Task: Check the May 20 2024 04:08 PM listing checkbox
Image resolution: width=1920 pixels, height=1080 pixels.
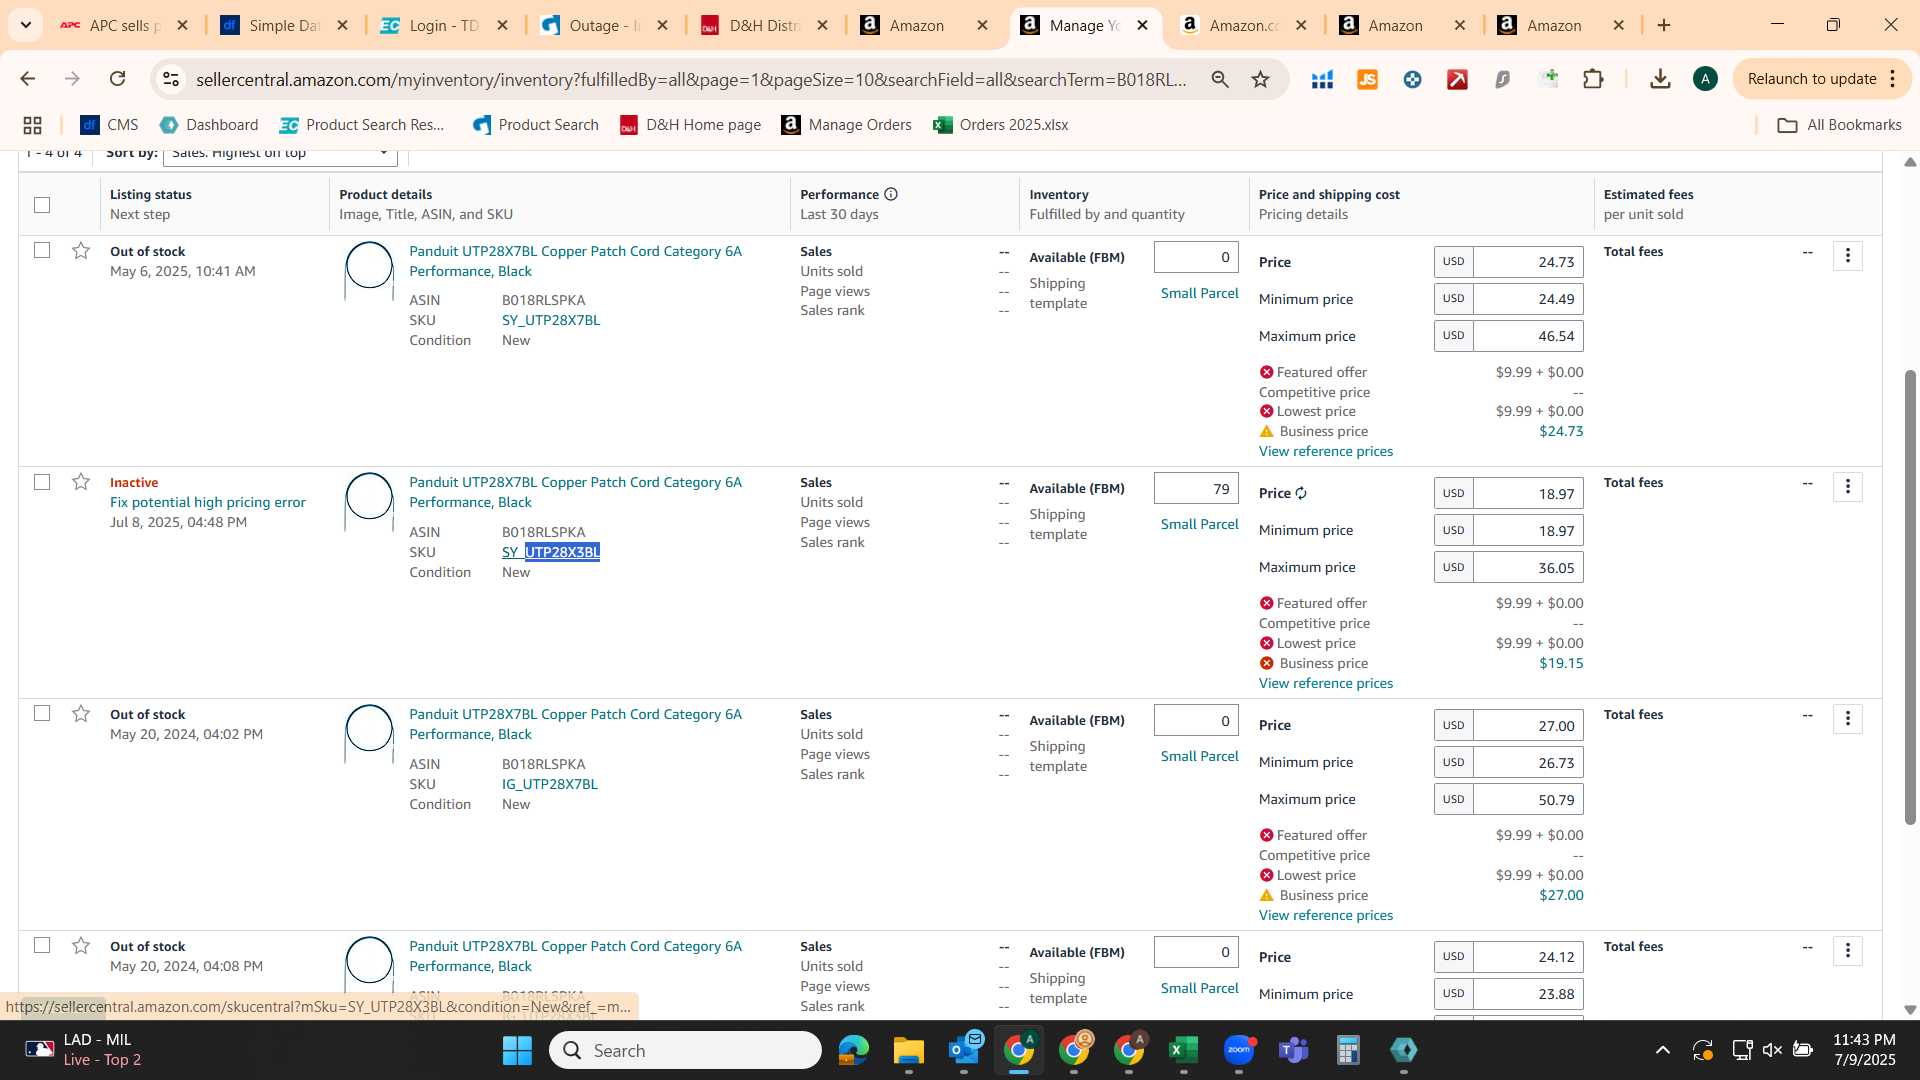Action: tap(42, 945)
